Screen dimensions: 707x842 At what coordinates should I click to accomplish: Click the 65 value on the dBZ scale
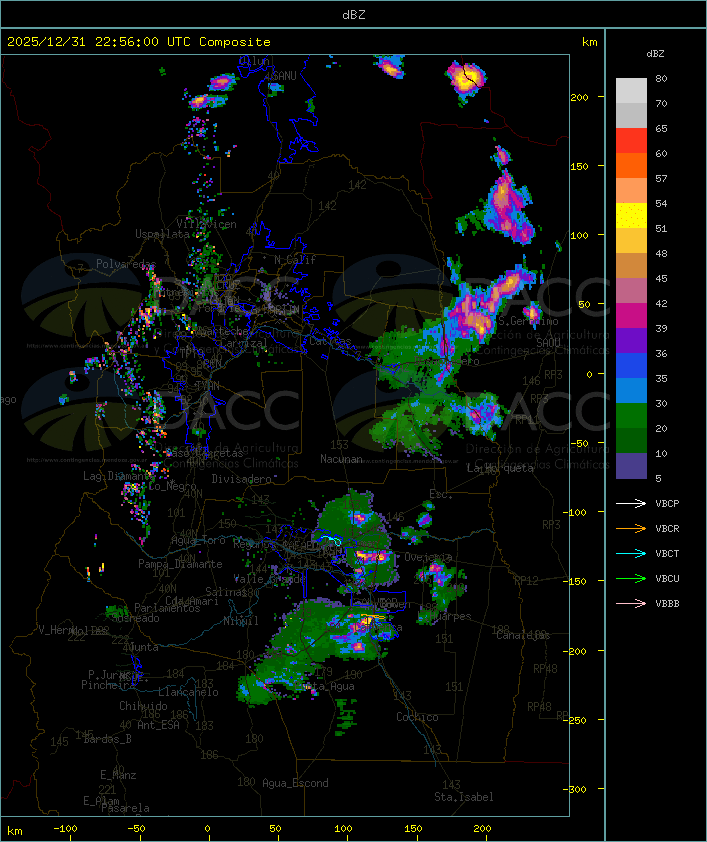click(661, 128)
